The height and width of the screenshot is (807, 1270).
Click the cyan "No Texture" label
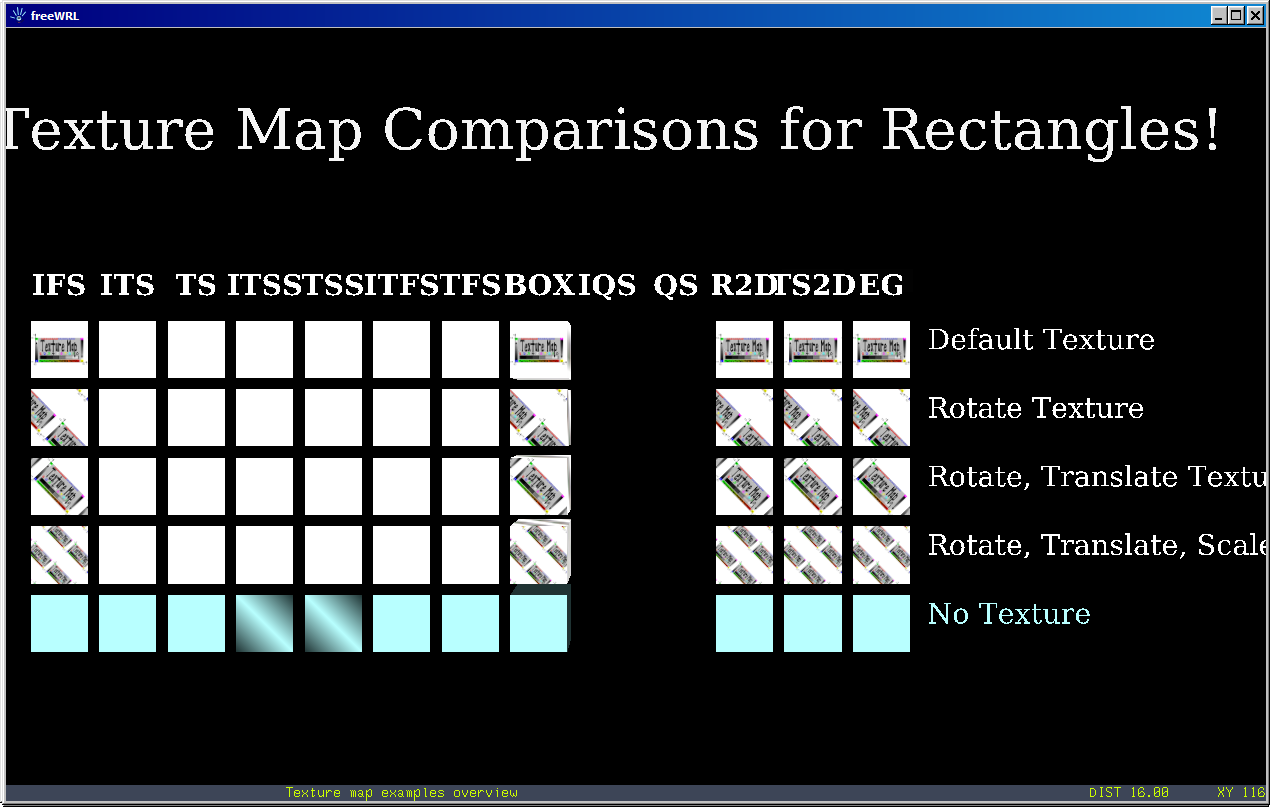coord(1008,613)
